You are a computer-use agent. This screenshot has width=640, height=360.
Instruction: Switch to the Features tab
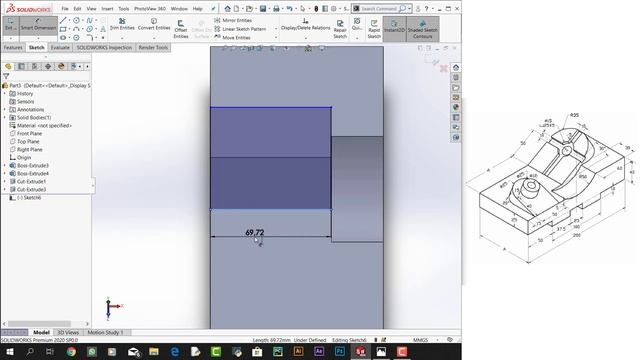[13, 47]
